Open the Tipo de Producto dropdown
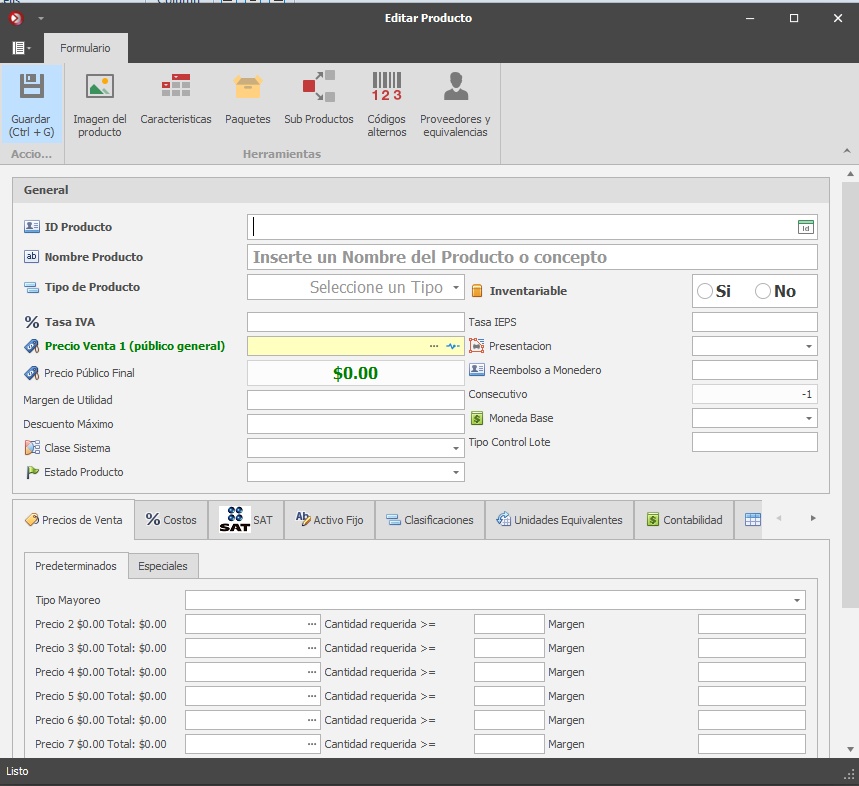Screen dimensions: 859x786 pyautogui.click(x=456, y=287)
